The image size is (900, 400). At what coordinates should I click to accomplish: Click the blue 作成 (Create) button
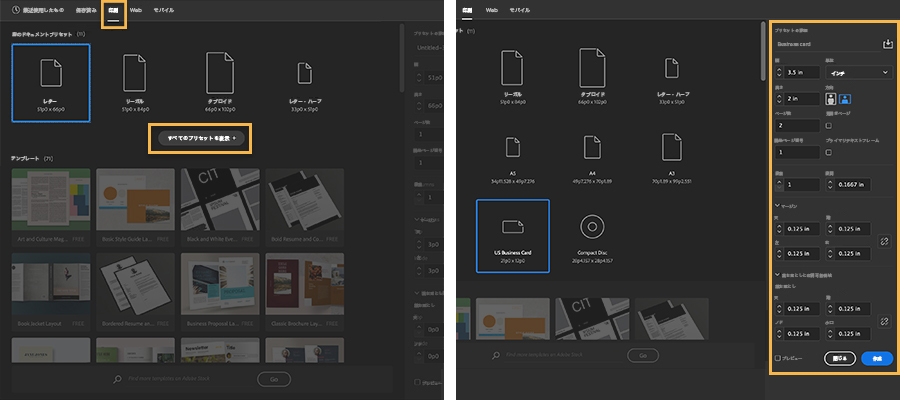pos(877,358)
